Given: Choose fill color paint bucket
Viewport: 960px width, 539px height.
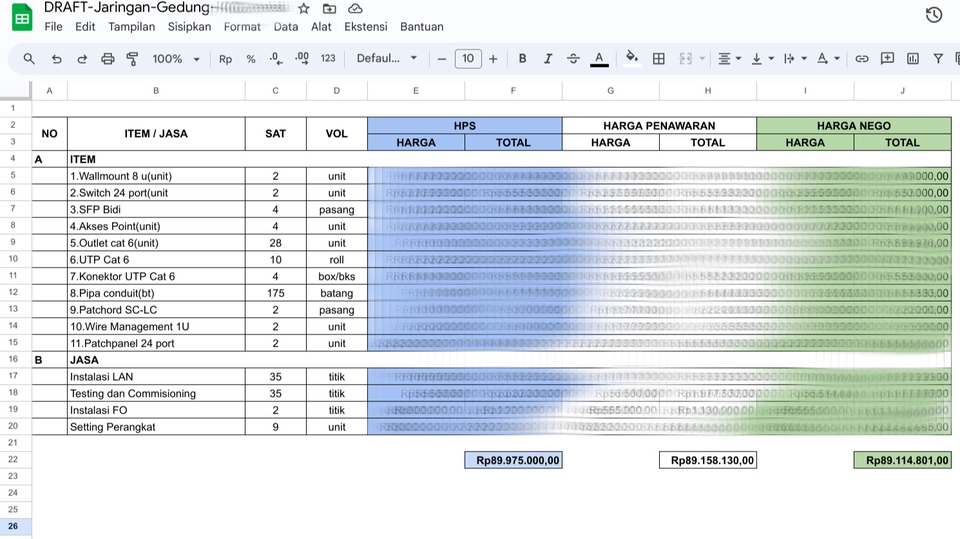Looking at the screenshot, I should (631, 59).
